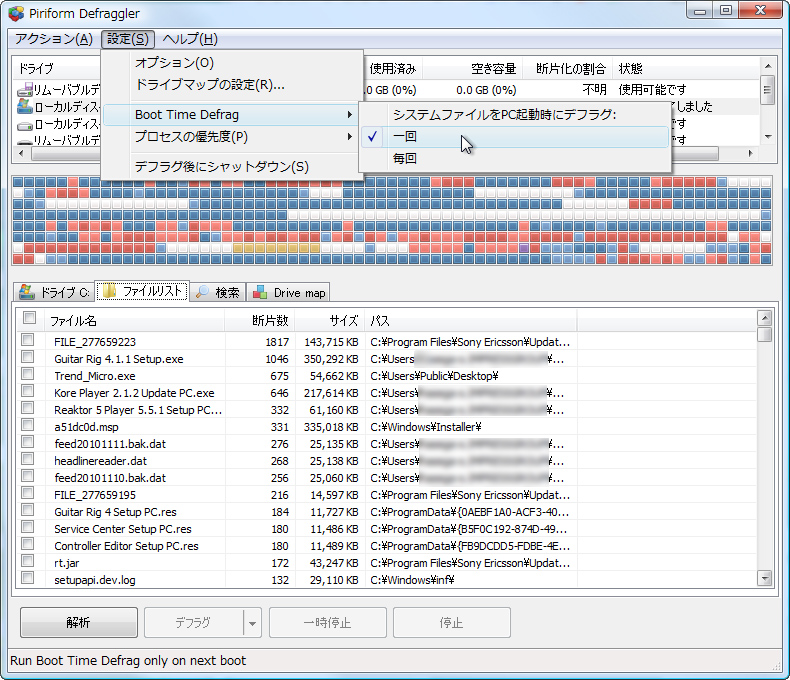Click the removable drive icon in first drive row
The height and width of the screenshot is (680, 790).
tap(25, 90)
